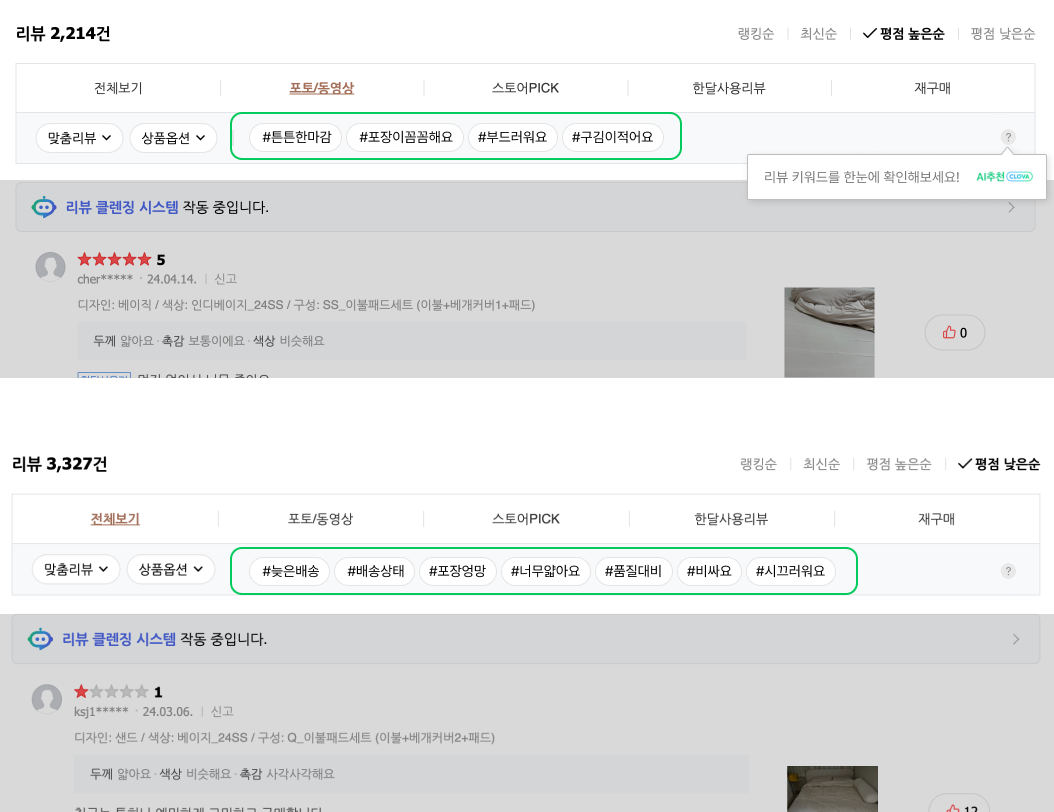
Task: Click the AI추천 CLOVA badge in tooltip
Action: [1004, 177]
